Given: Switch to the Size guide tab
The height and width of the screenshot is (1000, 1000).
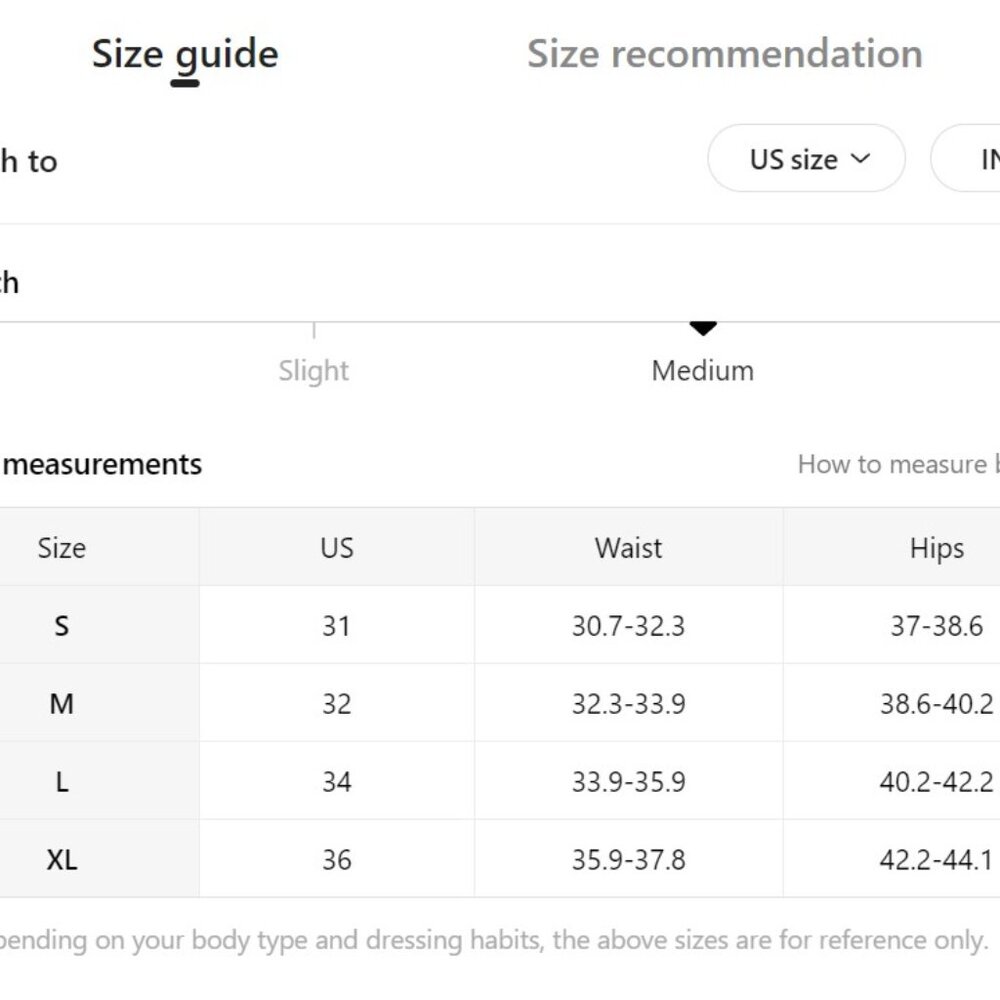Looking at the screenshot, I should click(x=185, y=54).
